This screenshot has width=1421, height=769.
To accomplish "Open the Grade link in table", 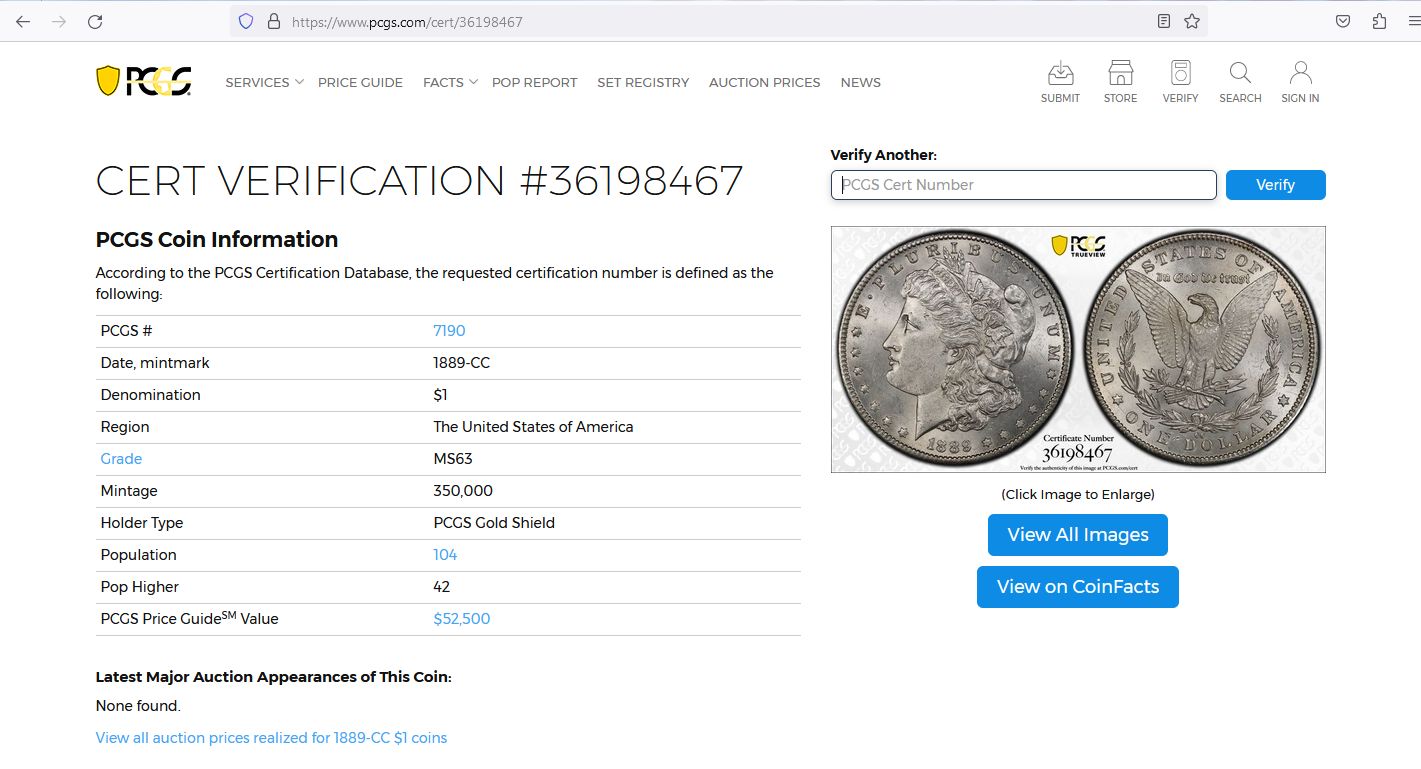I will [121, 459].
